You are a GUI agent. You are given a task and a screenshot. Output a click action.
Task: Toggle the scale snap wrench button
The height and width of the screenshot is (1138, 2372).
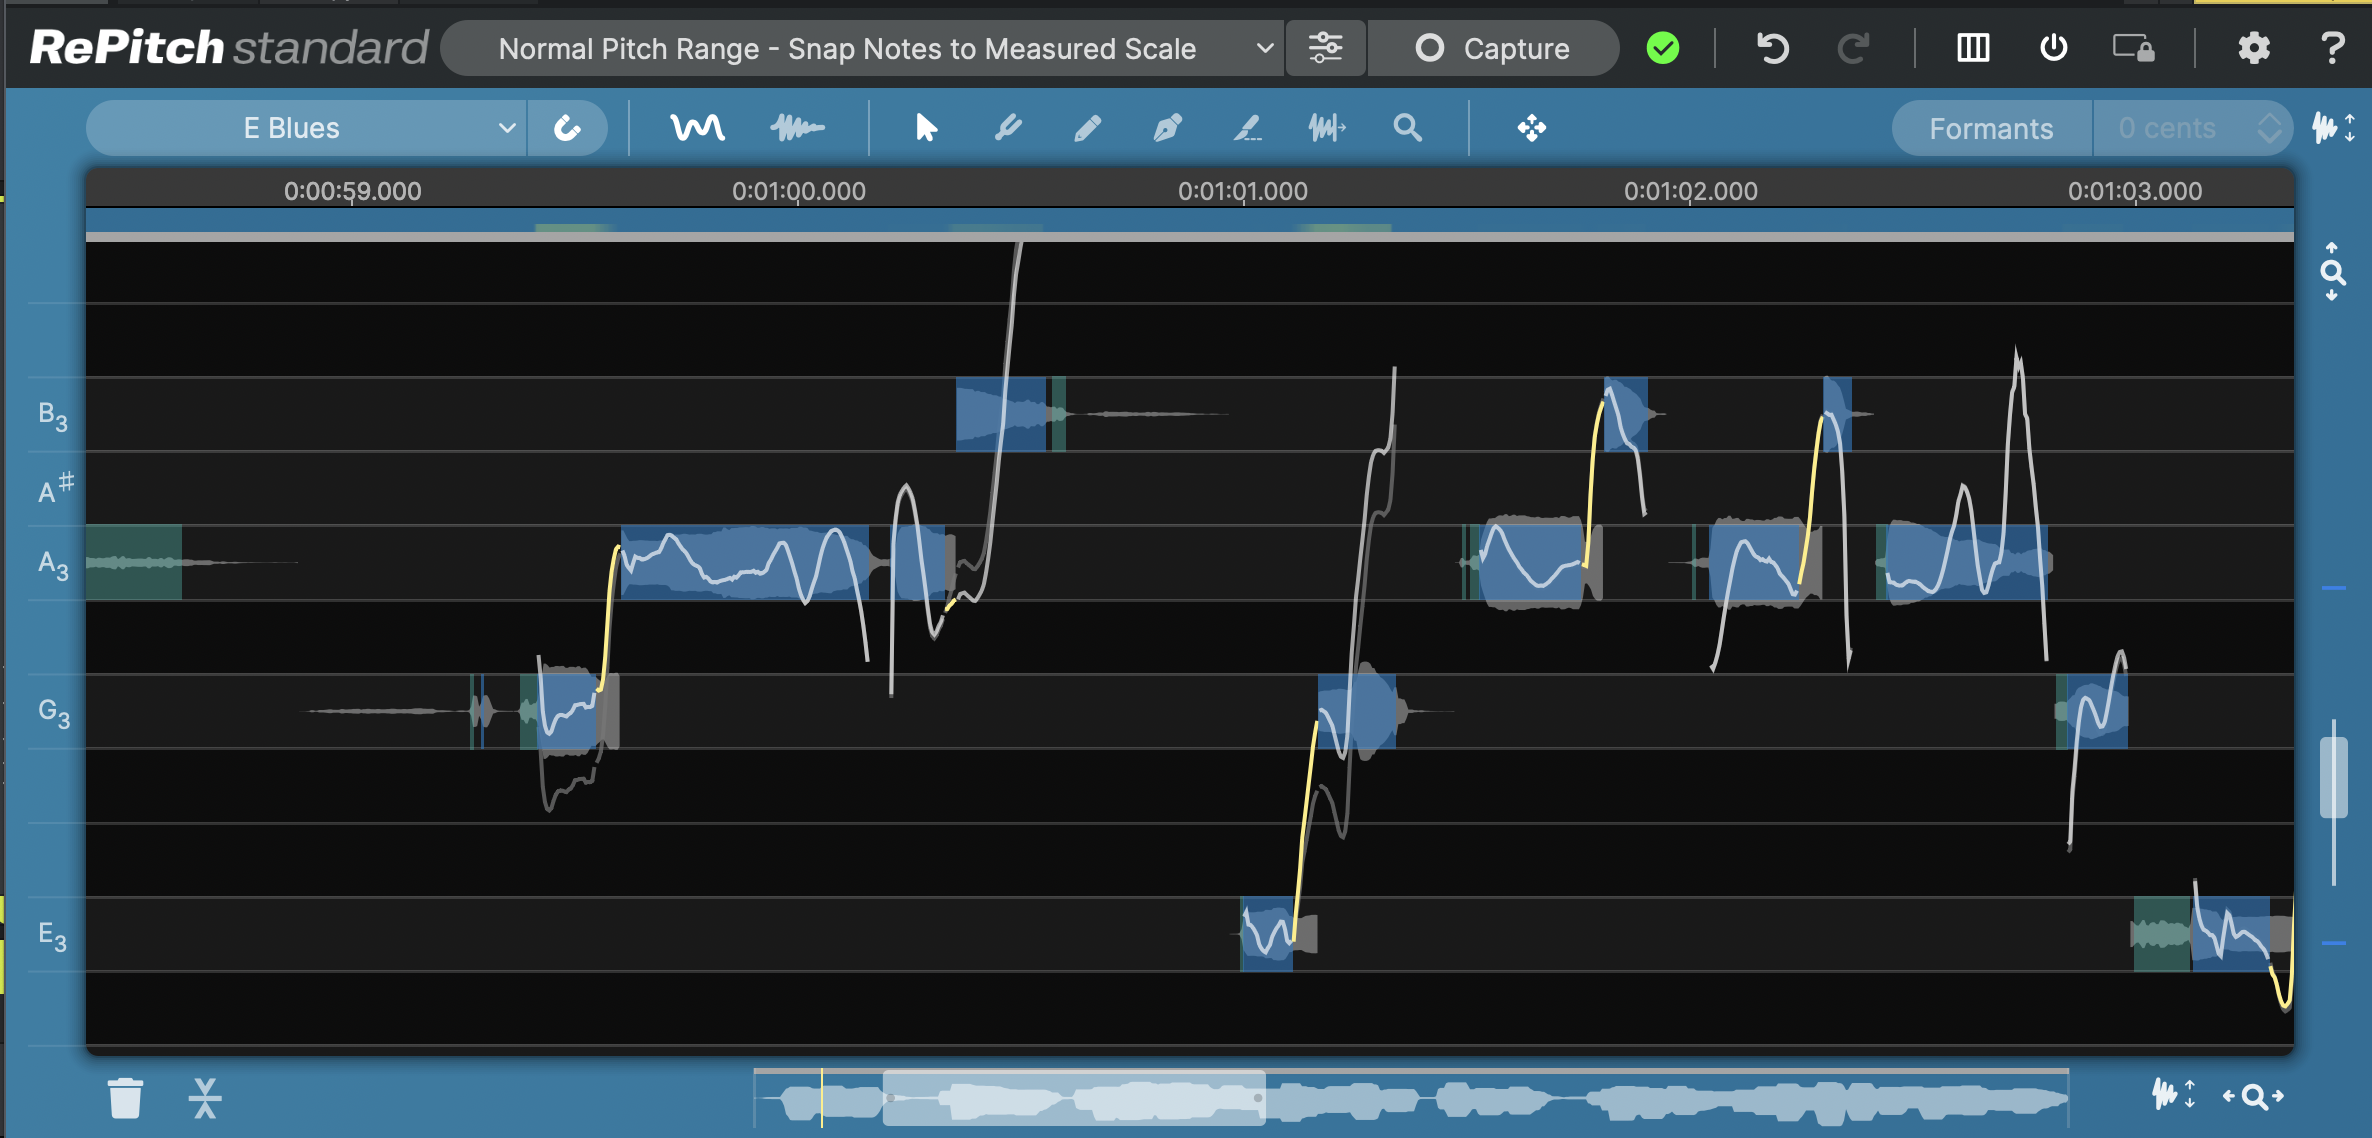(567, 128)
